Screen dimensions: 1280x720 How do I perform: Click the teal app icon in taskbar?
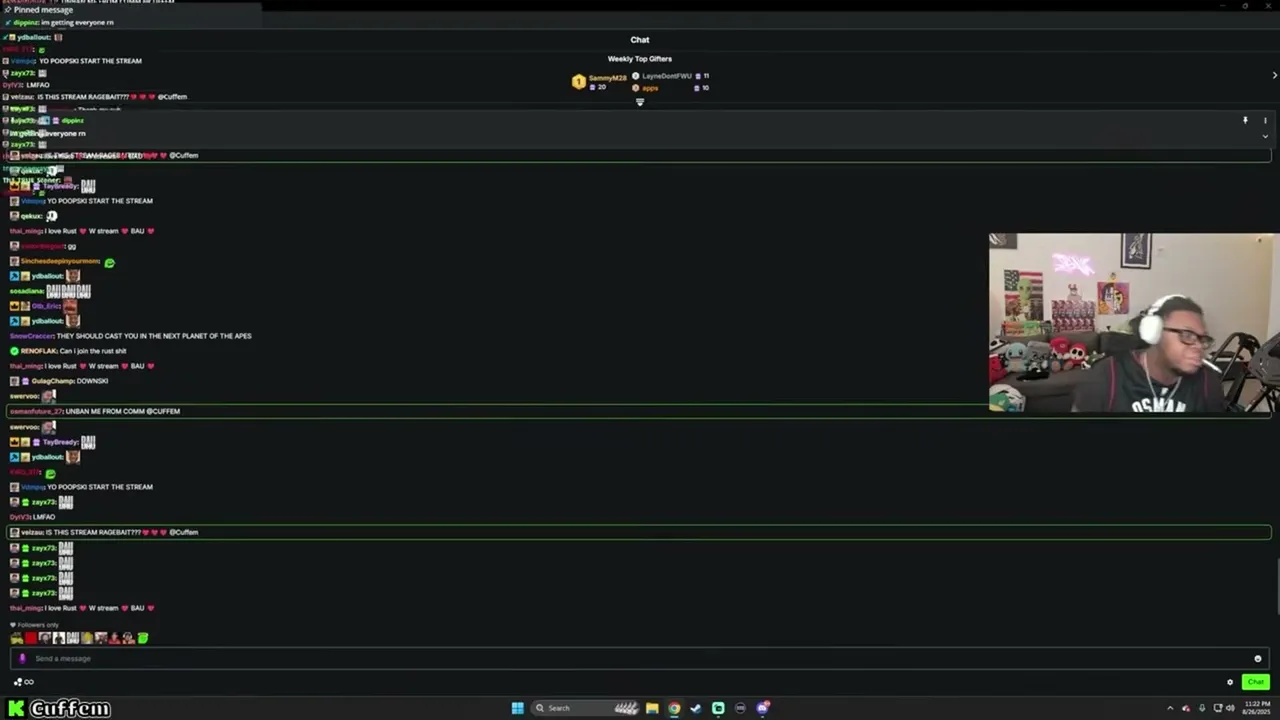[x=718, y=708]
